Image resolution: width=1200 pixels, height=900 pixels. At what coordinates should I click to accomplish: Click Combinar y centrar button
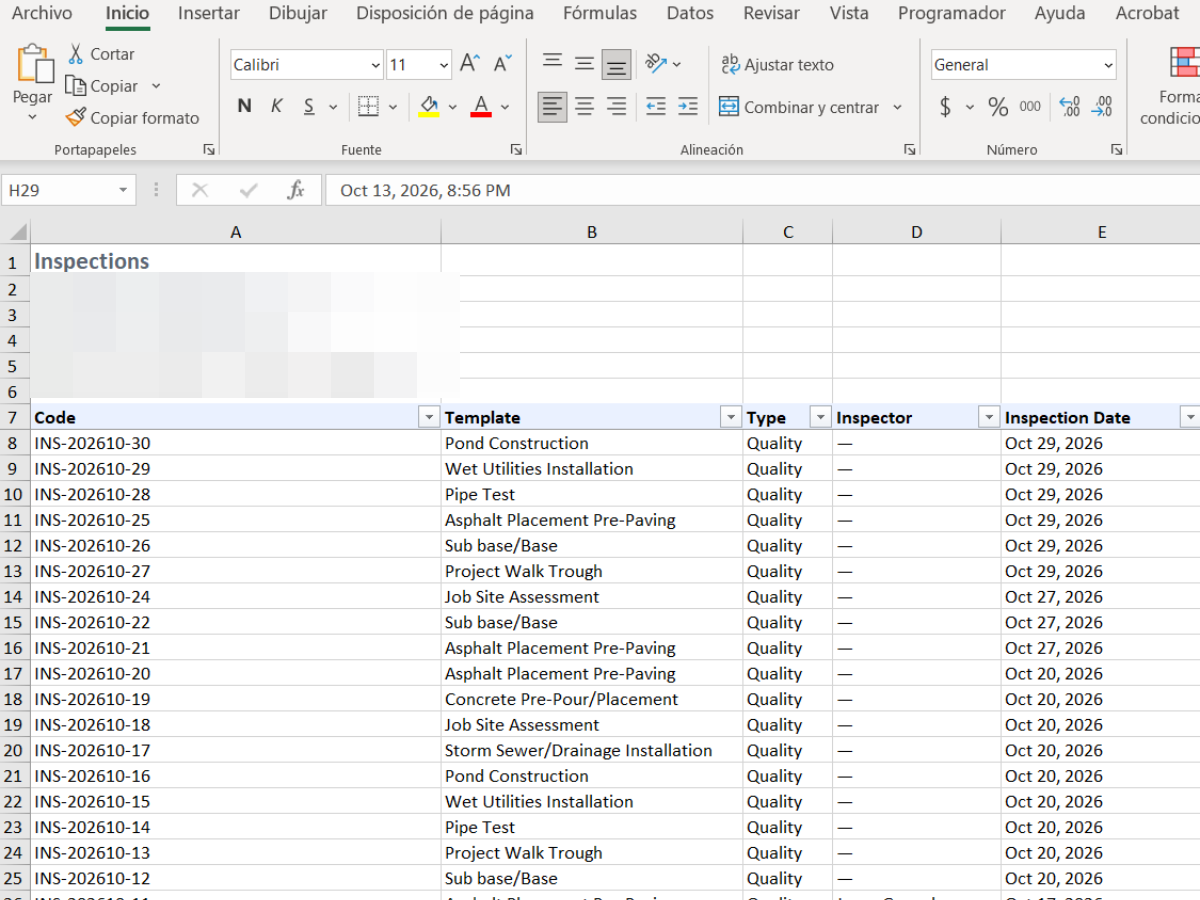pos(799,107)
